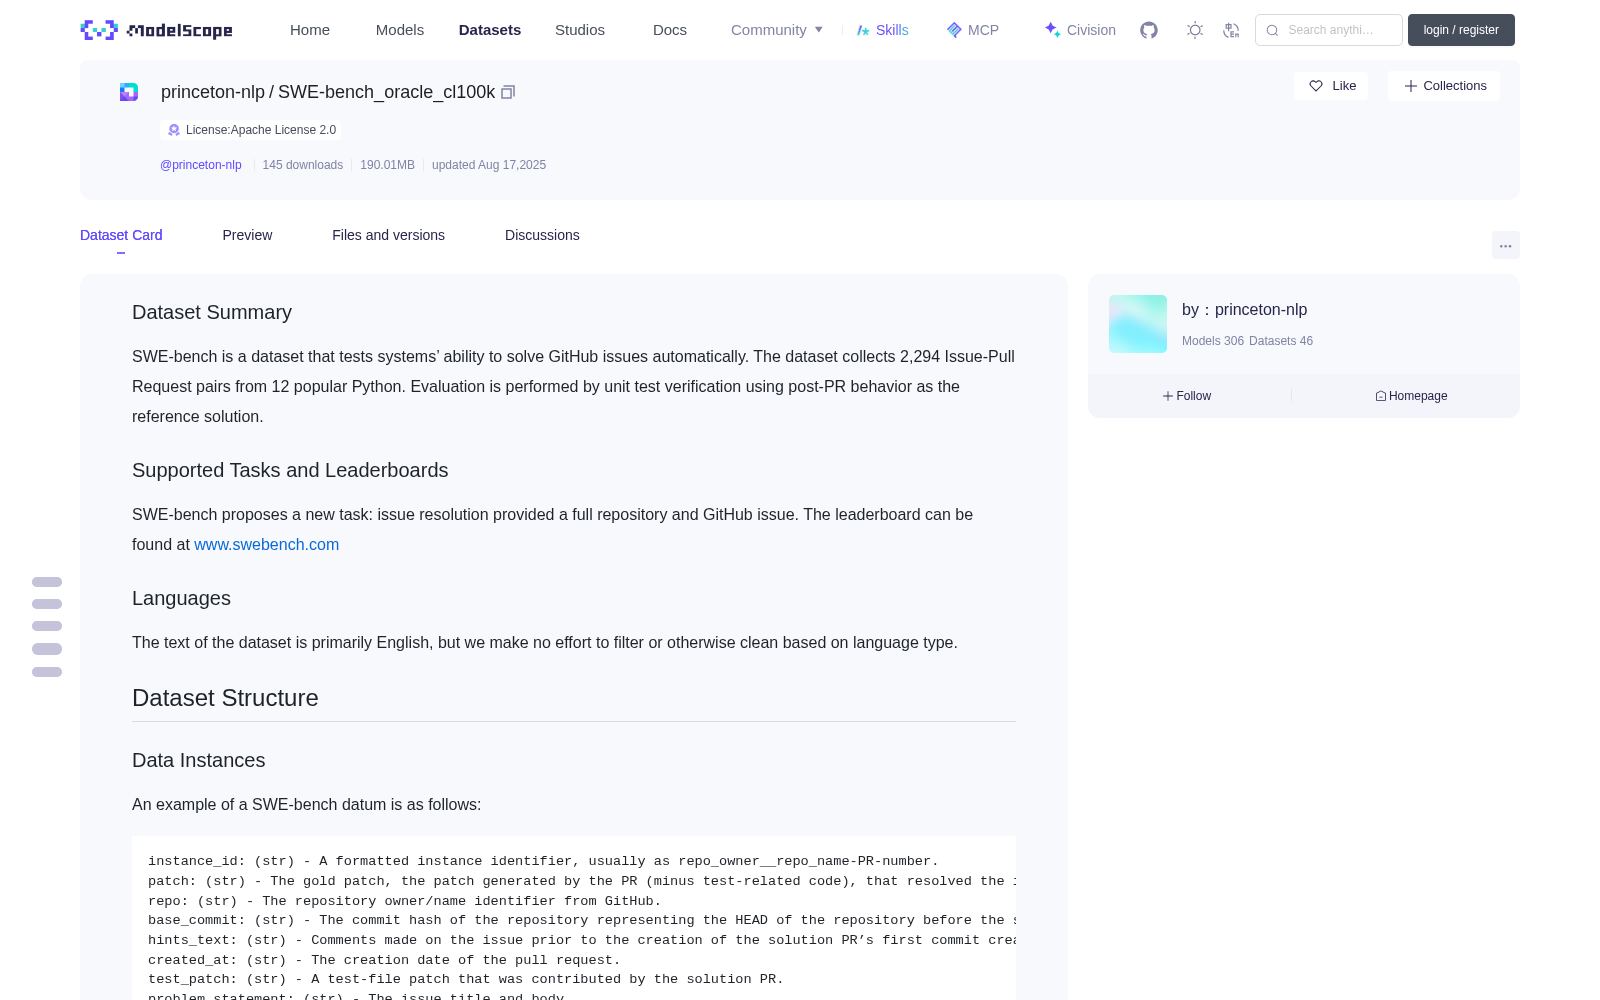Copy dataset name with the copy icon

pyautogui.click(x=508, y=92)
